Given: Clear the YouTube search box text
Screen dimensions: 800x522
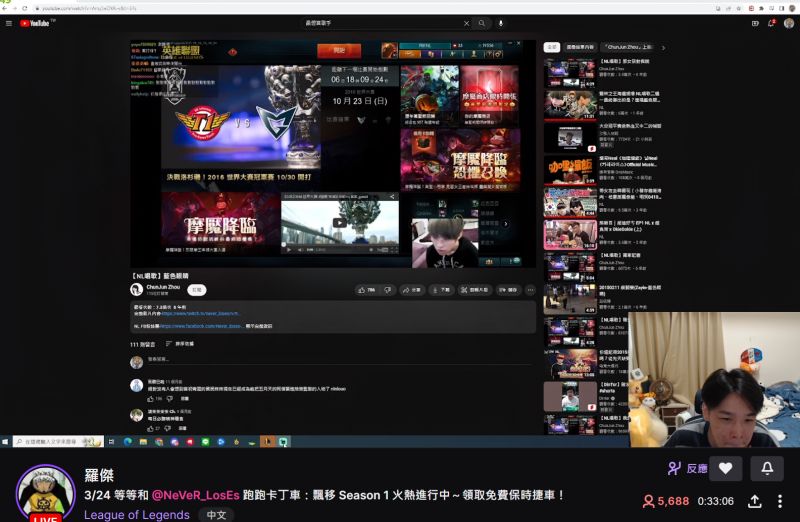Looking at the screenshot, I should 466,23.
